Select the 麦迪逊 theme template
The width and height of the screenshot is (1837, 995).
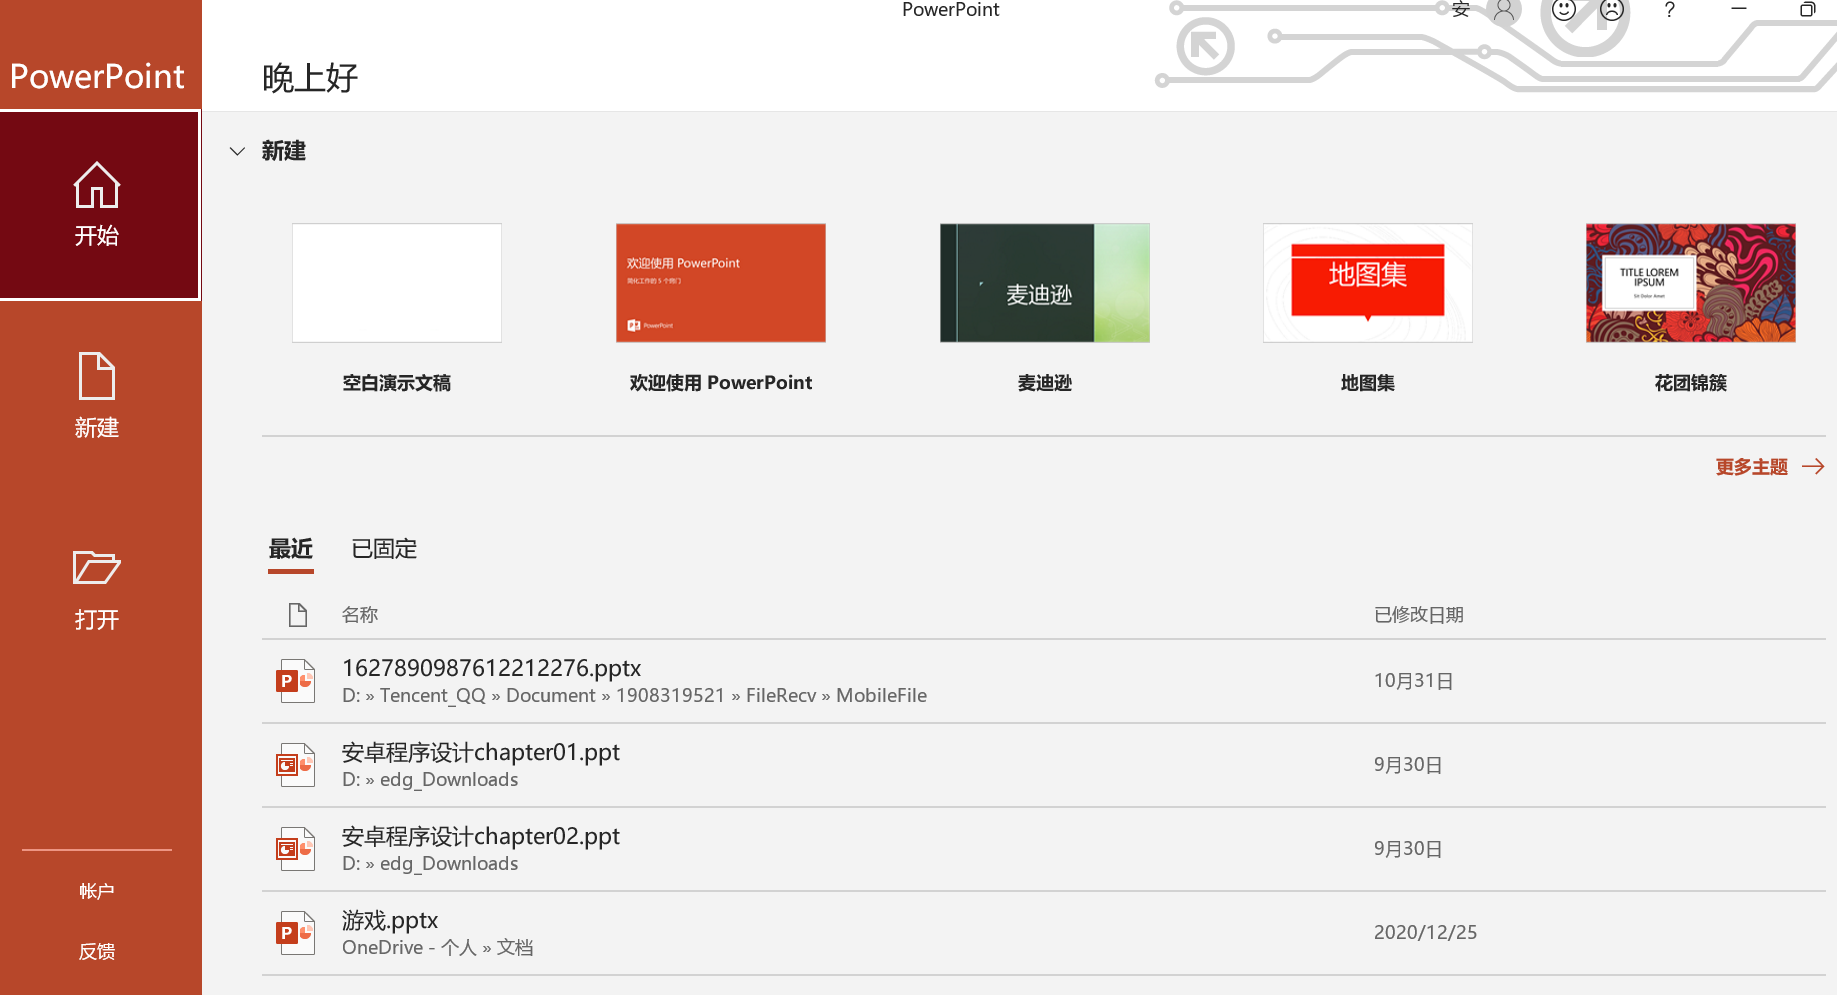(1044, 283)
